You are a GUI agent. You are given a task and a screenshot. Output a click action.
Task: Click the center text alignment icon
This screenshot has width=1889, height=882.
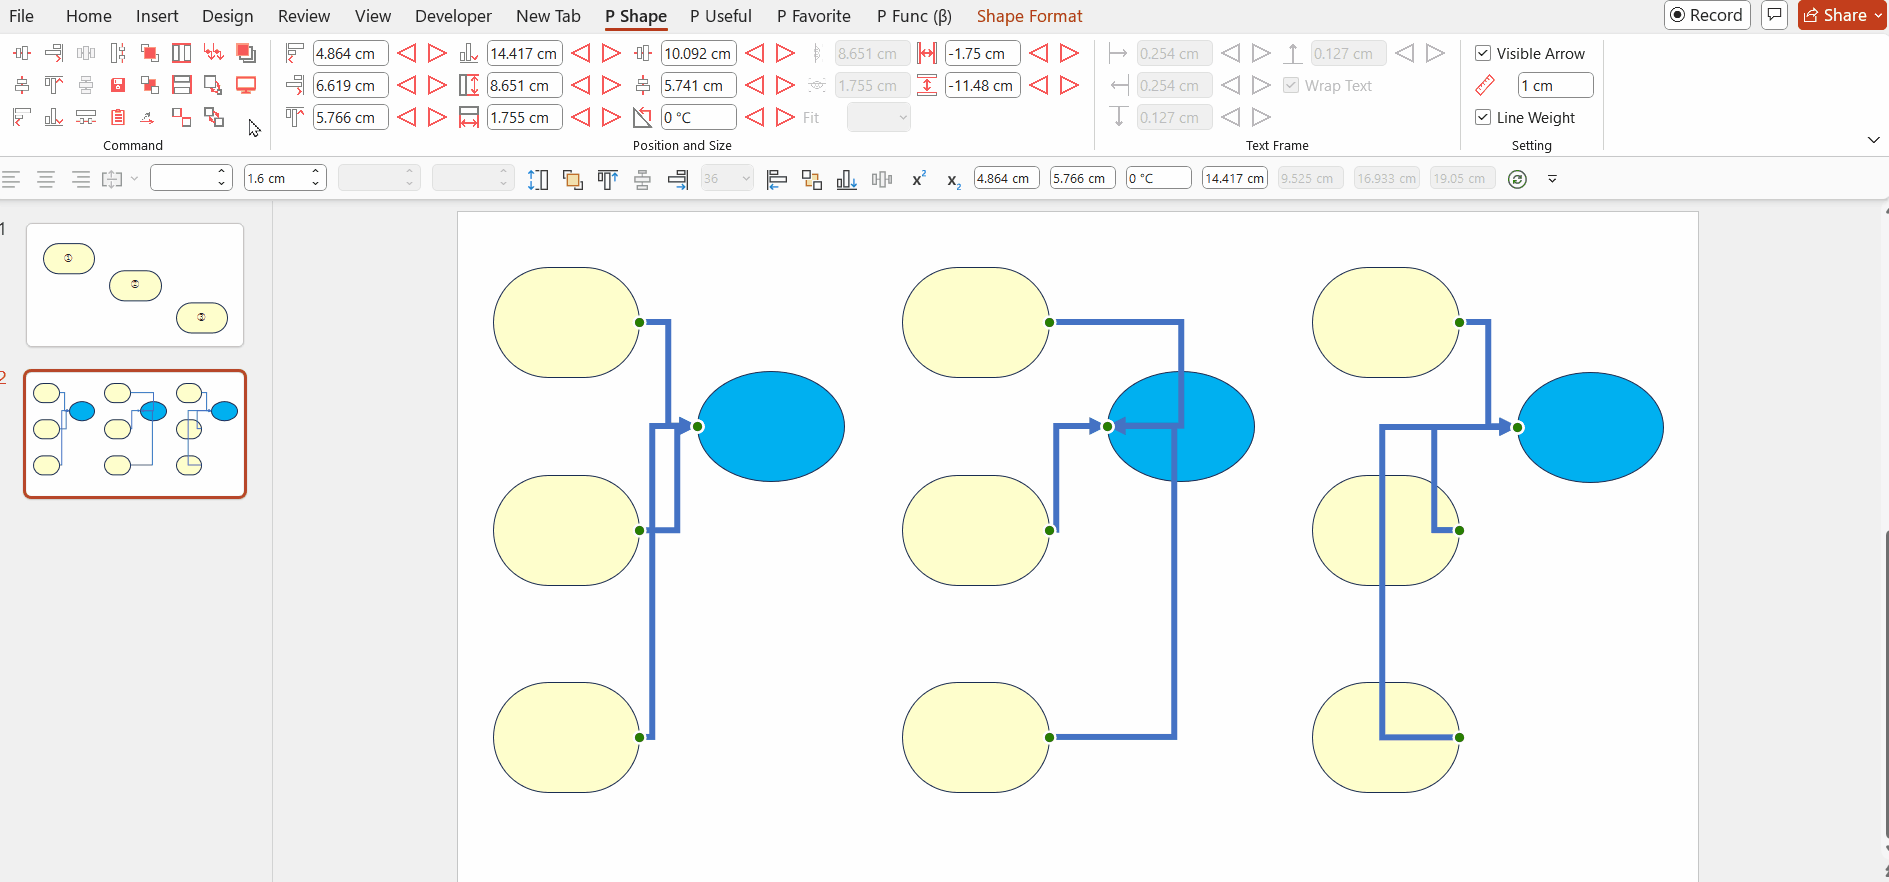coord(46,179)
